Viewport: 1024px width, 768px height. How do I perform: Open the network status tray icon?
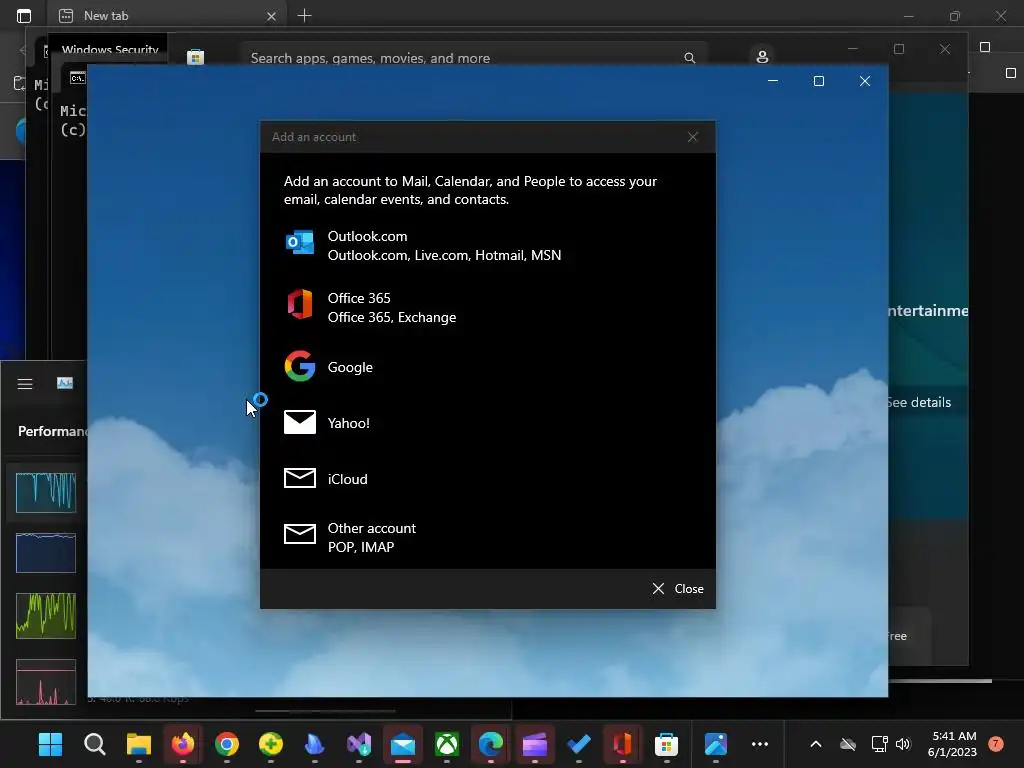point(879,744)
